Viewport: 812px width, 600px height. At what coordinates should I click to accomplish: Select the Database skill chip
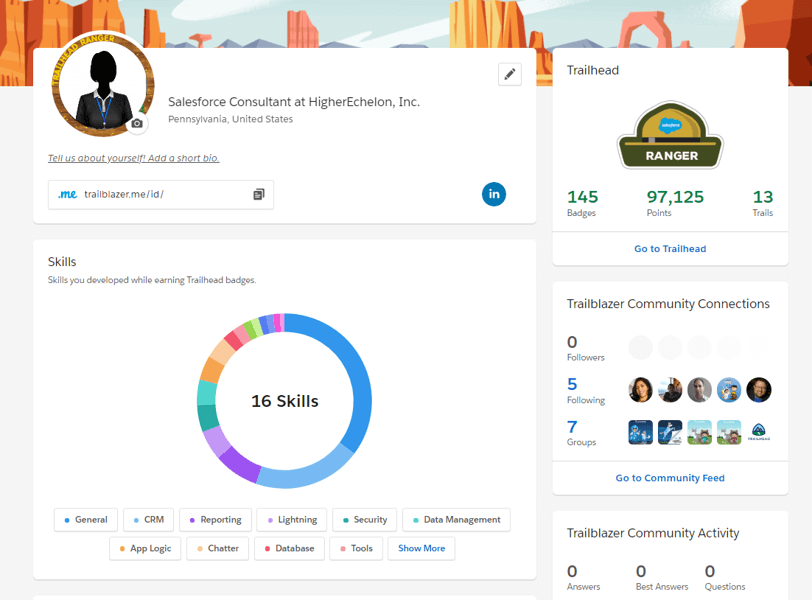click(289, 548)
